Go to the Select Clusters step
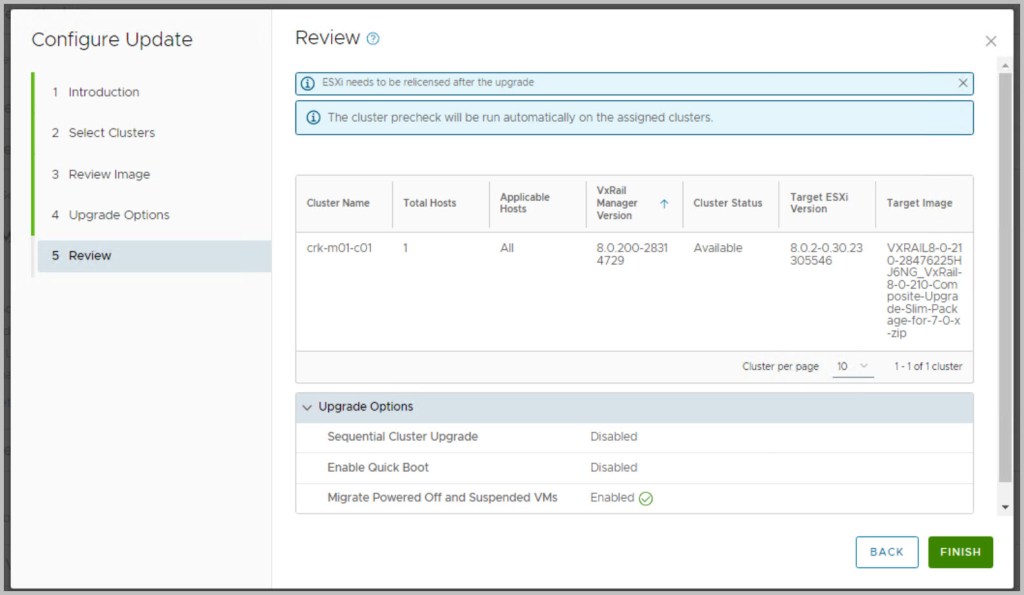Viewport: 1024px width, 595px height. (111, 133)
